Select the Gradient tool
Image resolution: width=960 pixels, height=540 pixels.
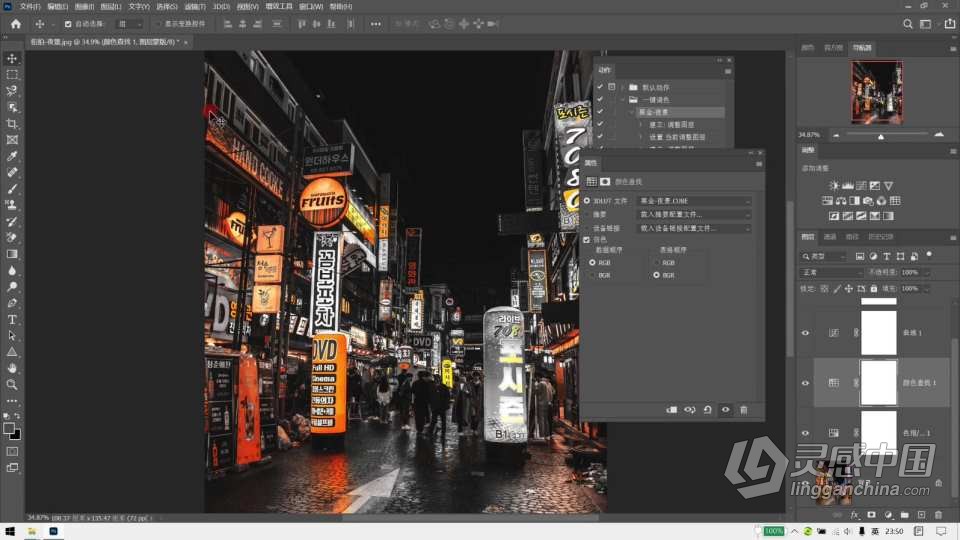coord(12,254)
